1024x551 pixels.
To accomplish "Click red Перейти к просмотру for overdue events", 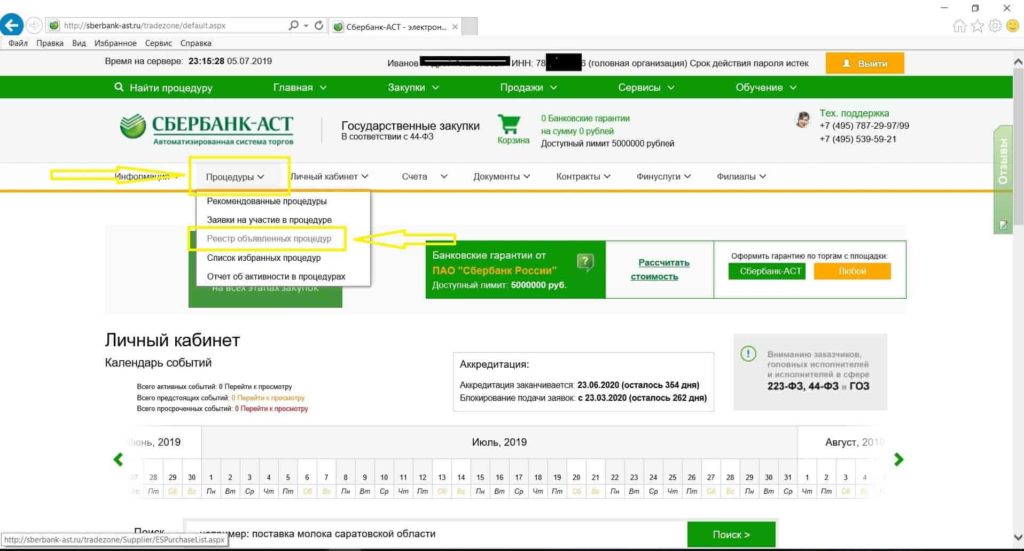I will [x=274, y=409].
